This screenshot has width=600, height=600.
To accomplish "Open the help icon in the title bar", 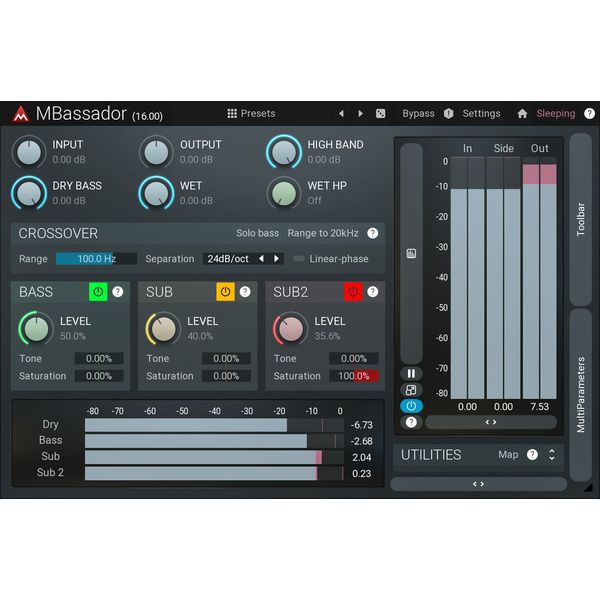I will (x=589, y=114).
